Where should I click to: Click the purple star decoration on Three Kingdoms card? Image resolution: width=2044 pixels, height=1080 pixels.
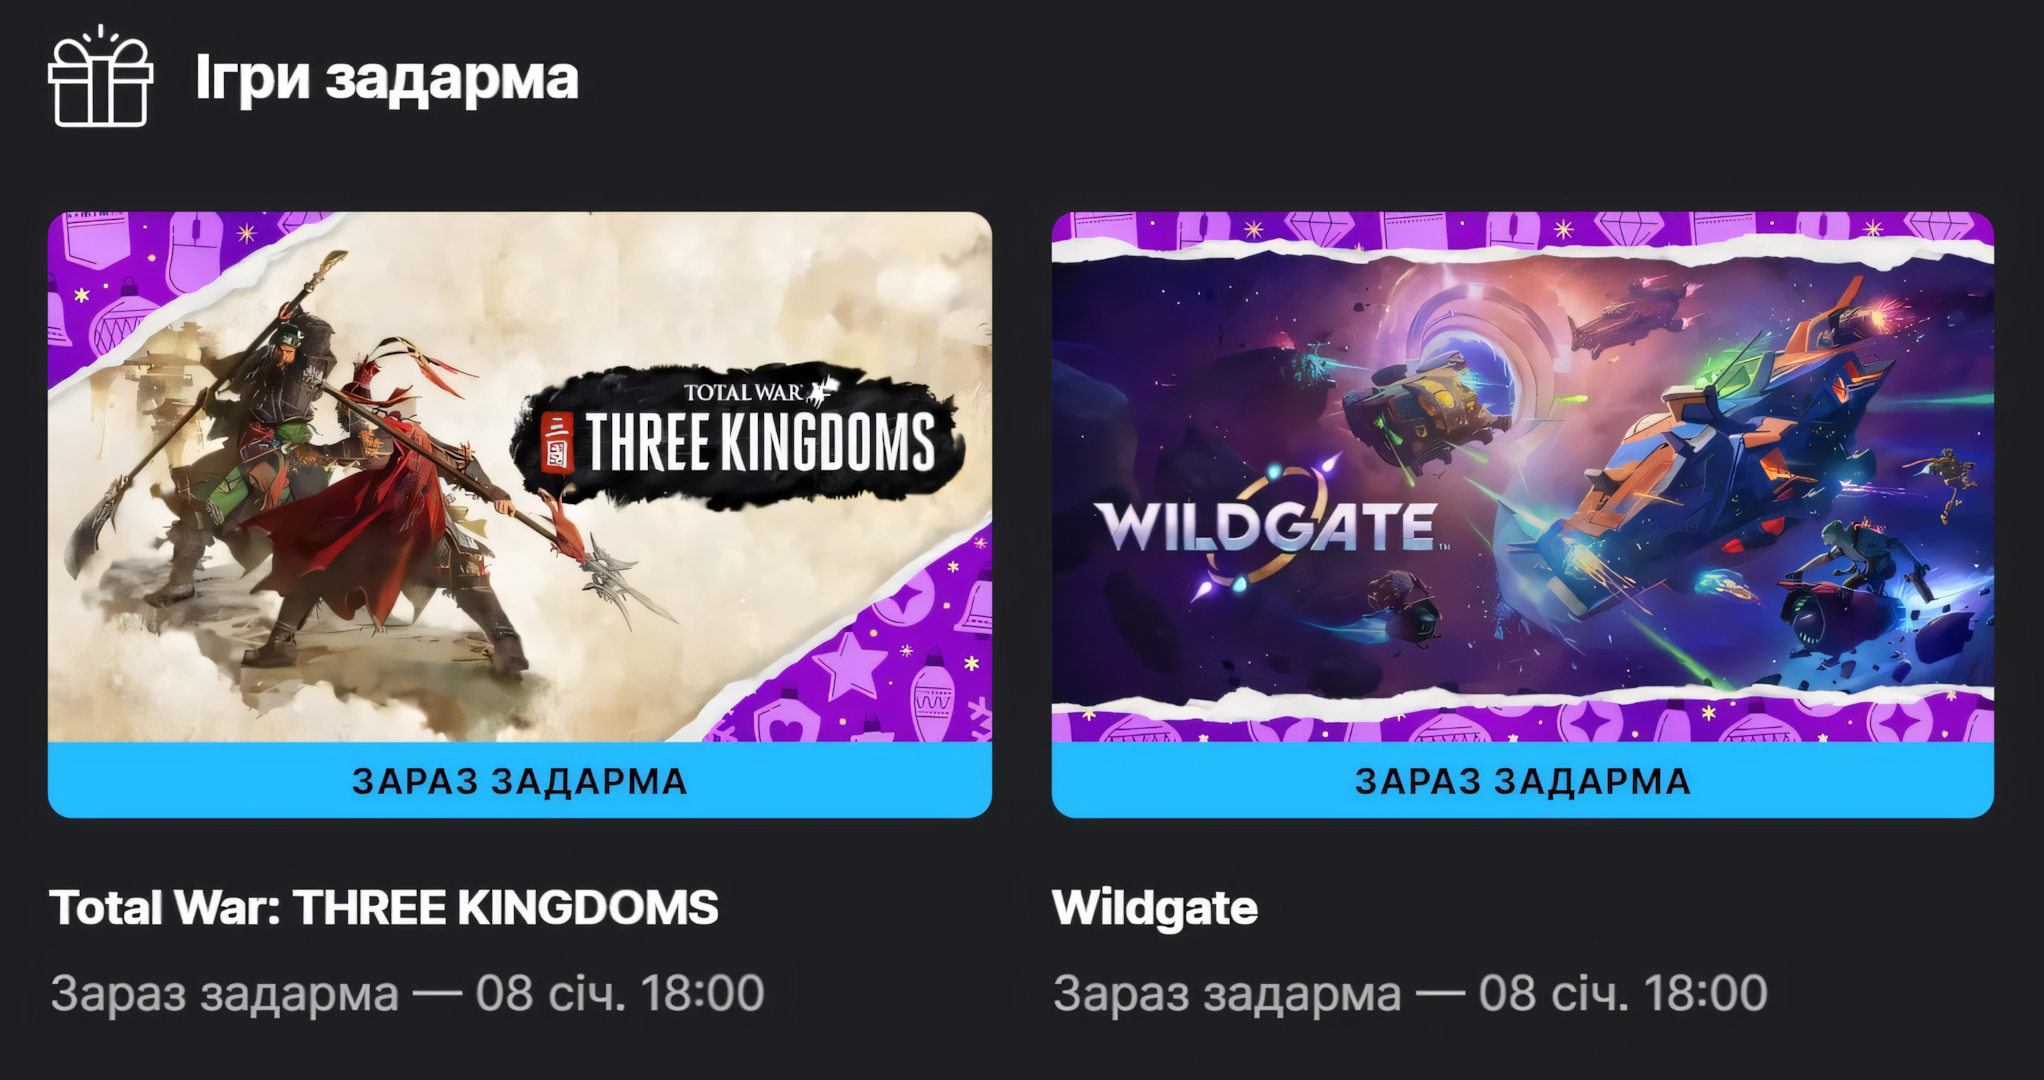851,664
